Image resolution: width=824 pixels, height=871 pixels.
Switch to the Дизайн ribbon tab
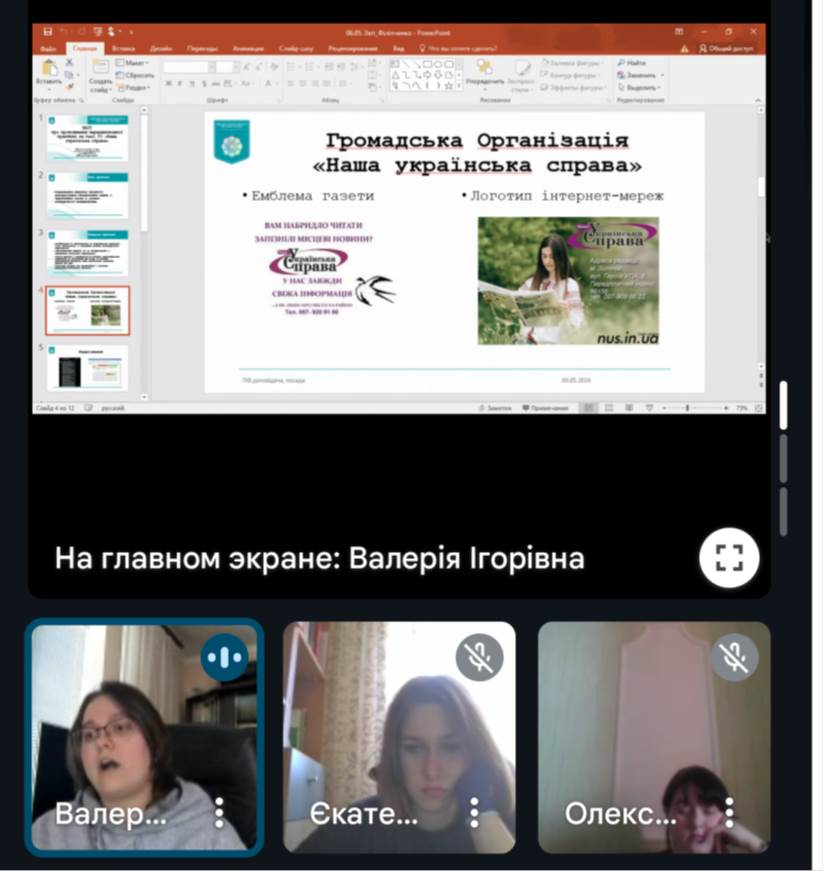(161, 49)
